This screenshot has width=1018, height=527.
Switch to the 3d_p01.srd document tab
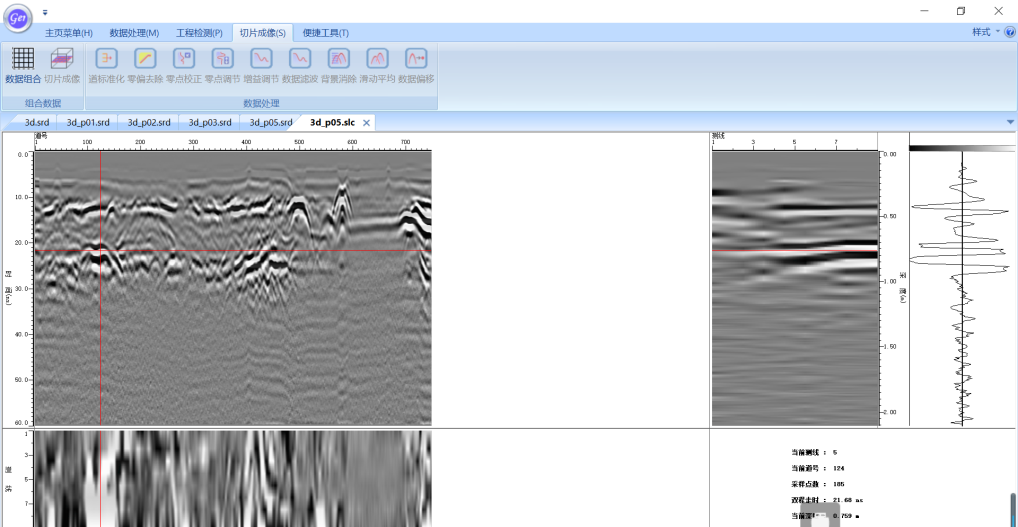click(88, 122)
